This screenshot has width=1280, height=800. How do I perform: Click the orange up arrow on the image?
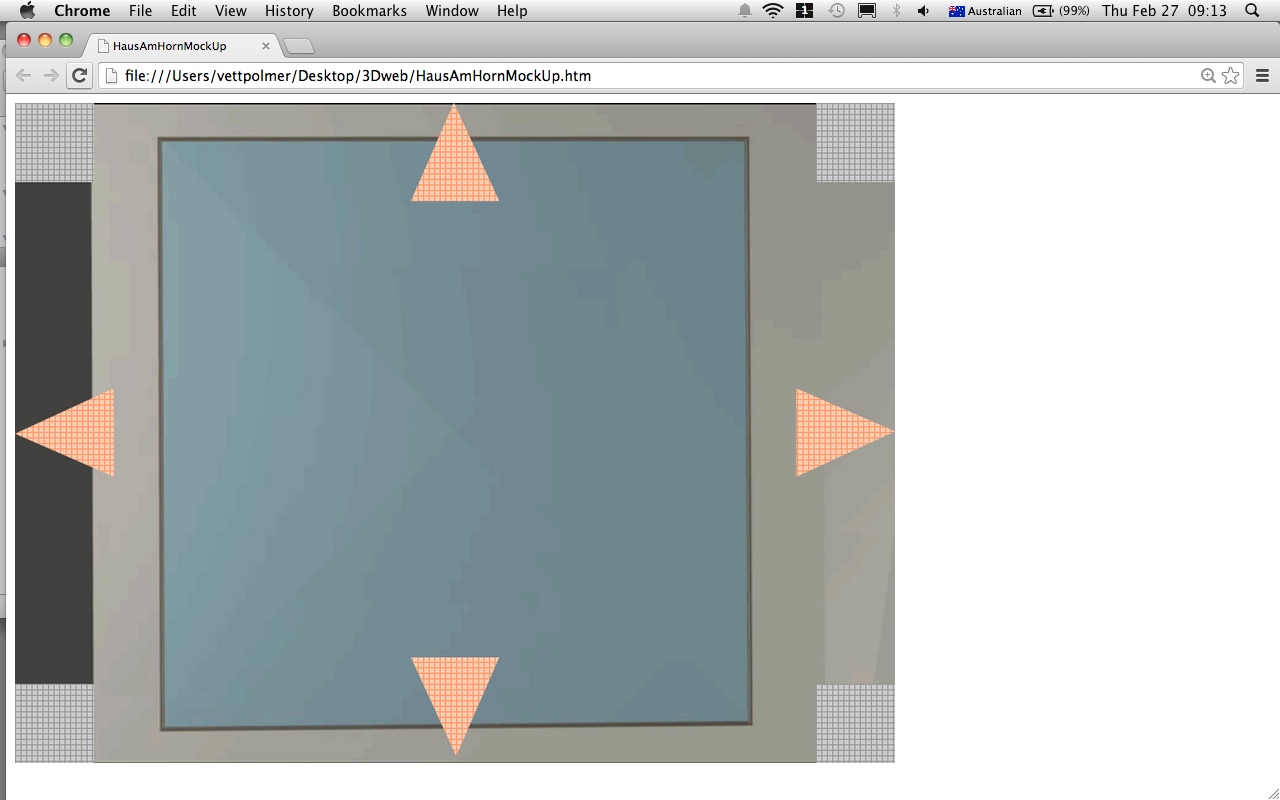coord(455,165)
